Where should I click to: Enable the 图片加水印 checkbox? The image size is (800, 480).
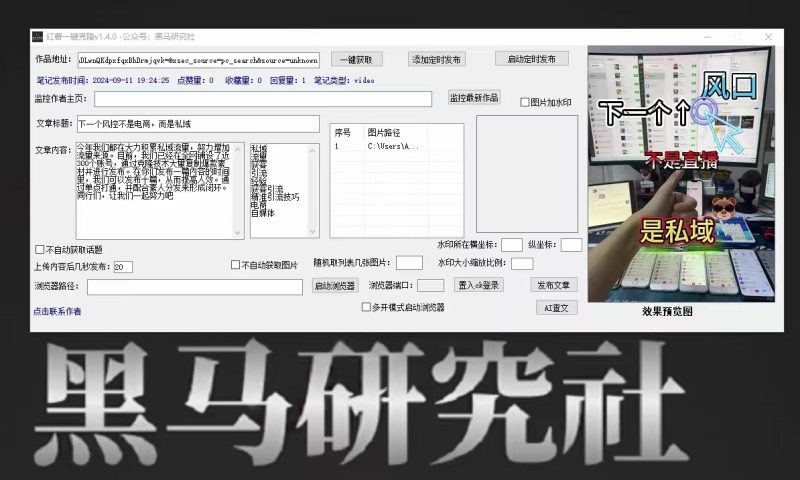click(x=525, y=102)
